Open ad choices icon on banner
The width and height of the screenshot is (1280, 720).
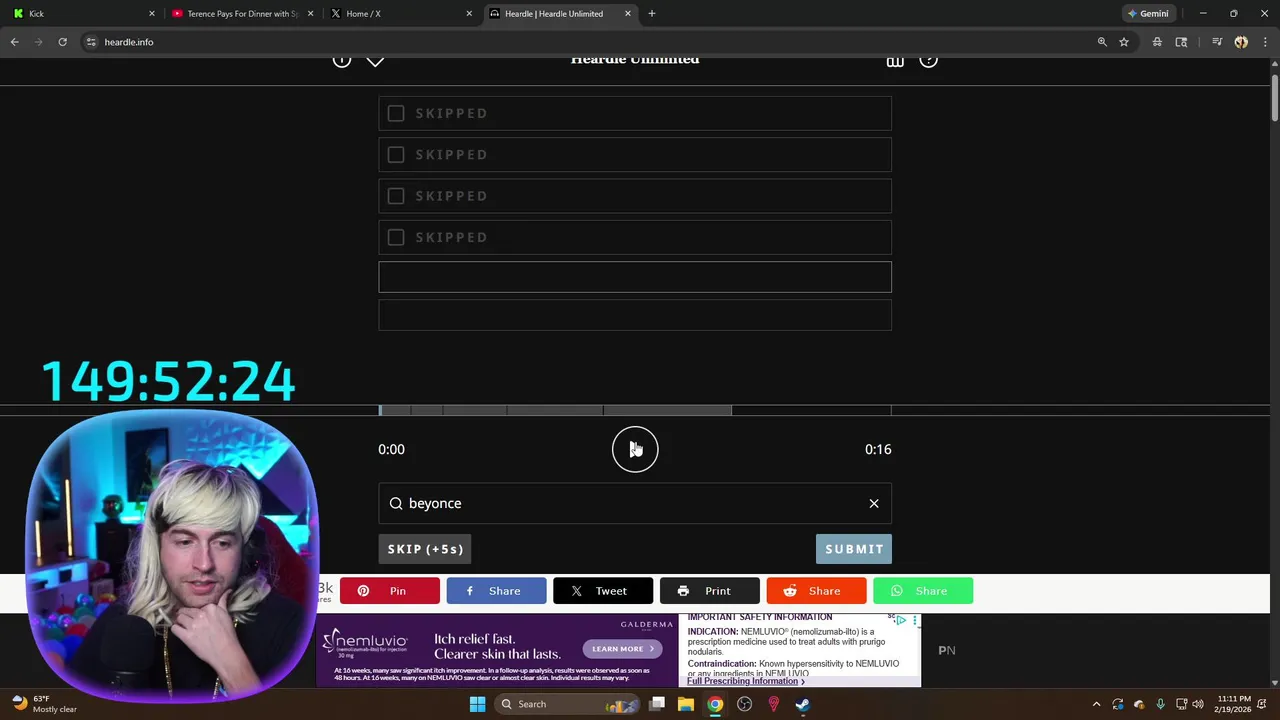(x=901, y=621)
